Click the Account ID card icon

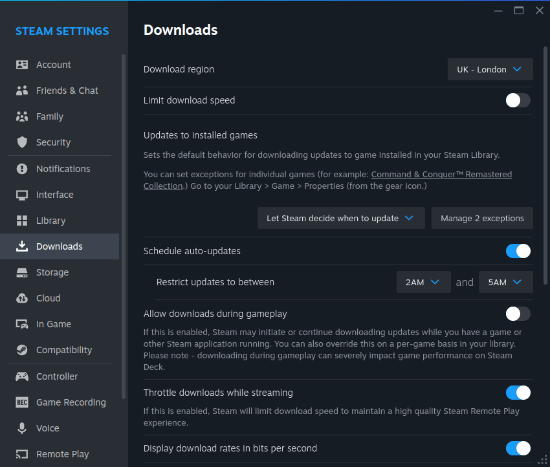22,65
